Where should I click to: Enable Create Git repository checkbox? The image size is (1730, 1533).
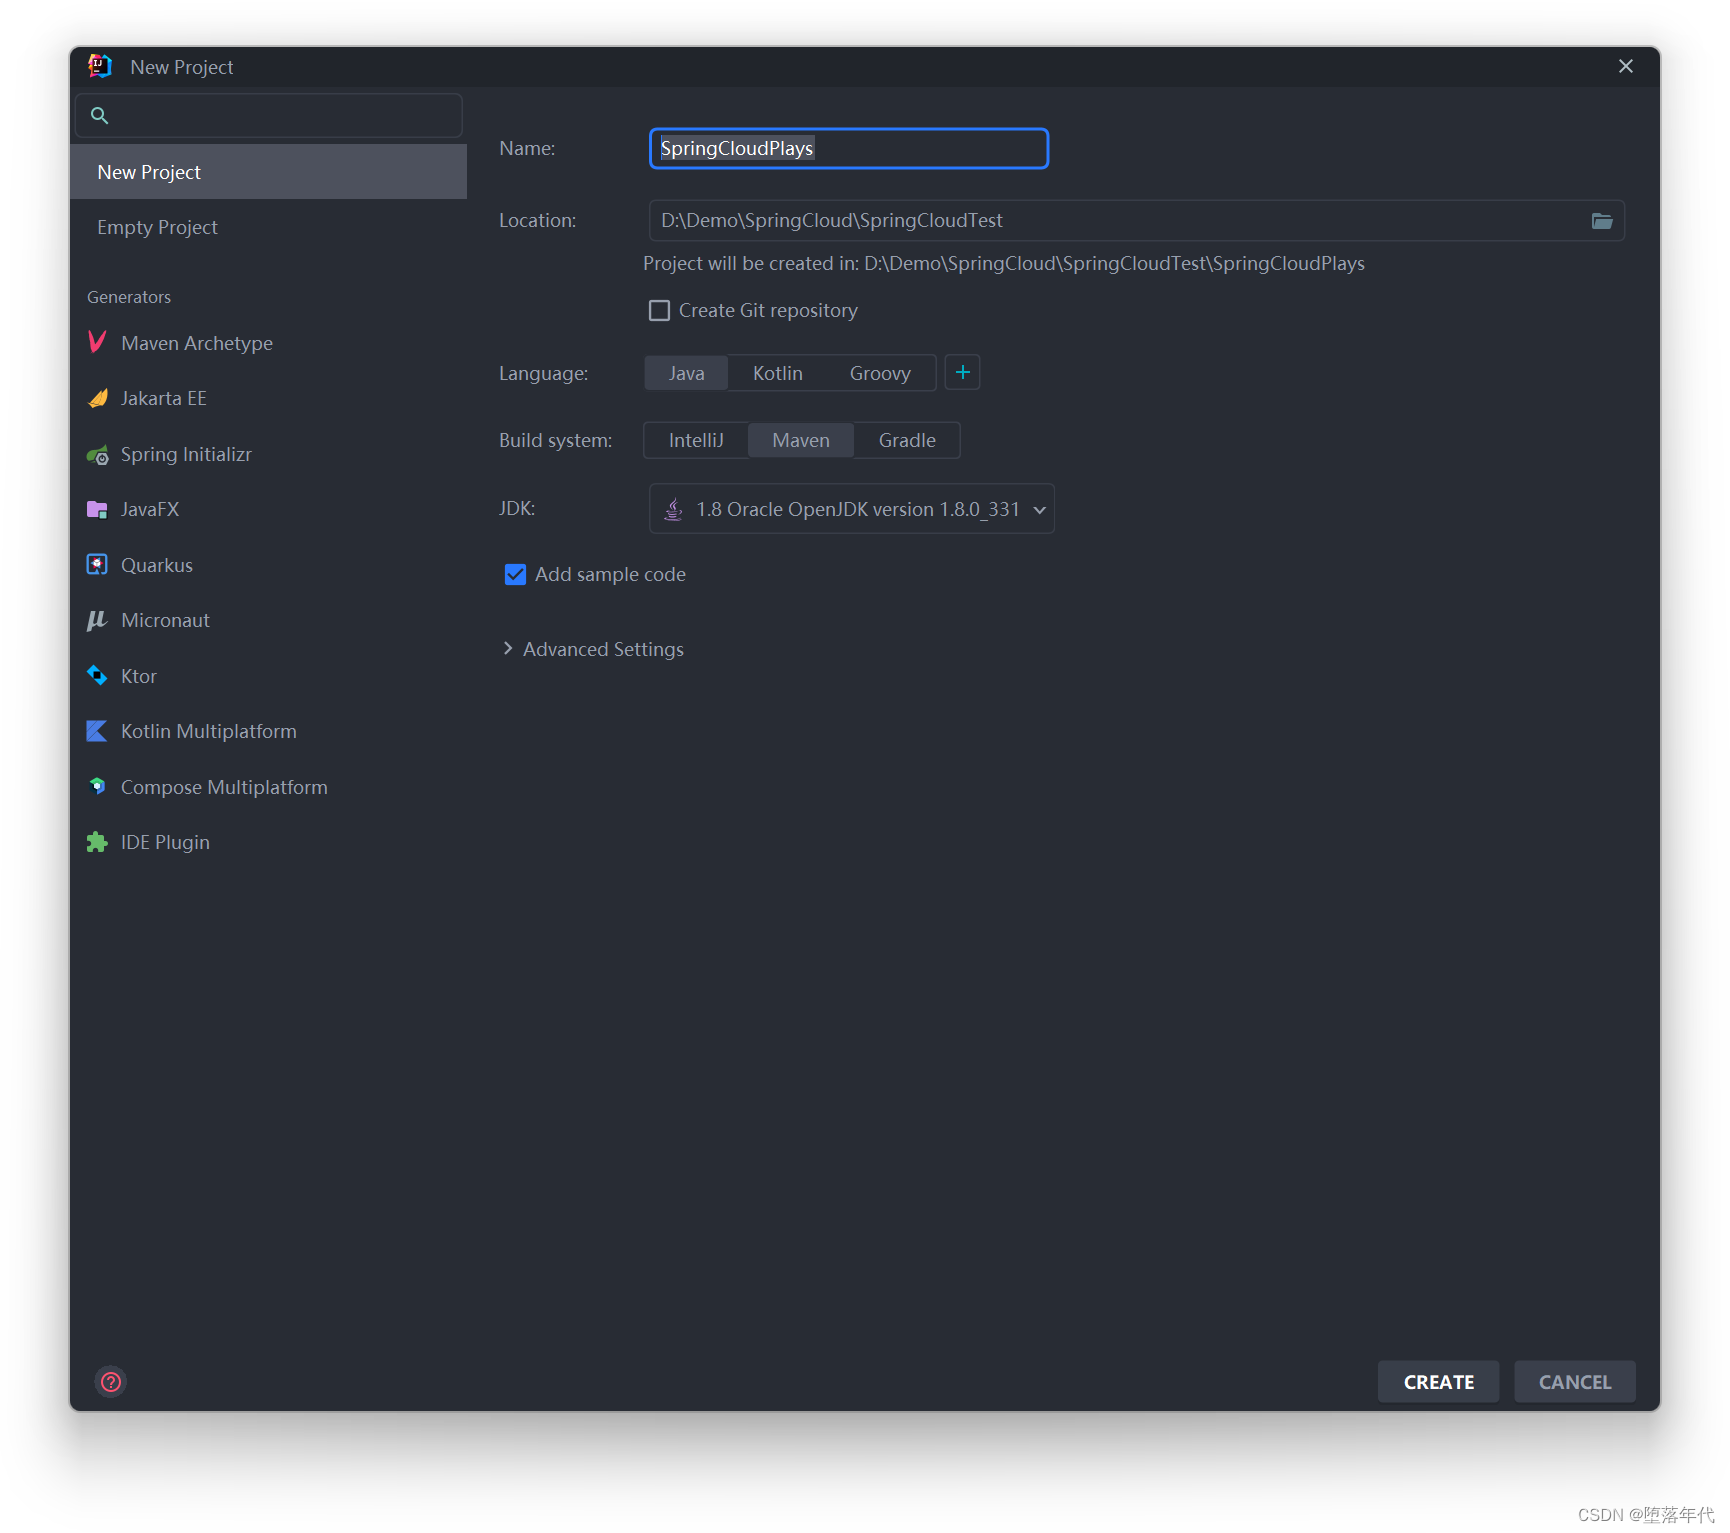[659, 310]
